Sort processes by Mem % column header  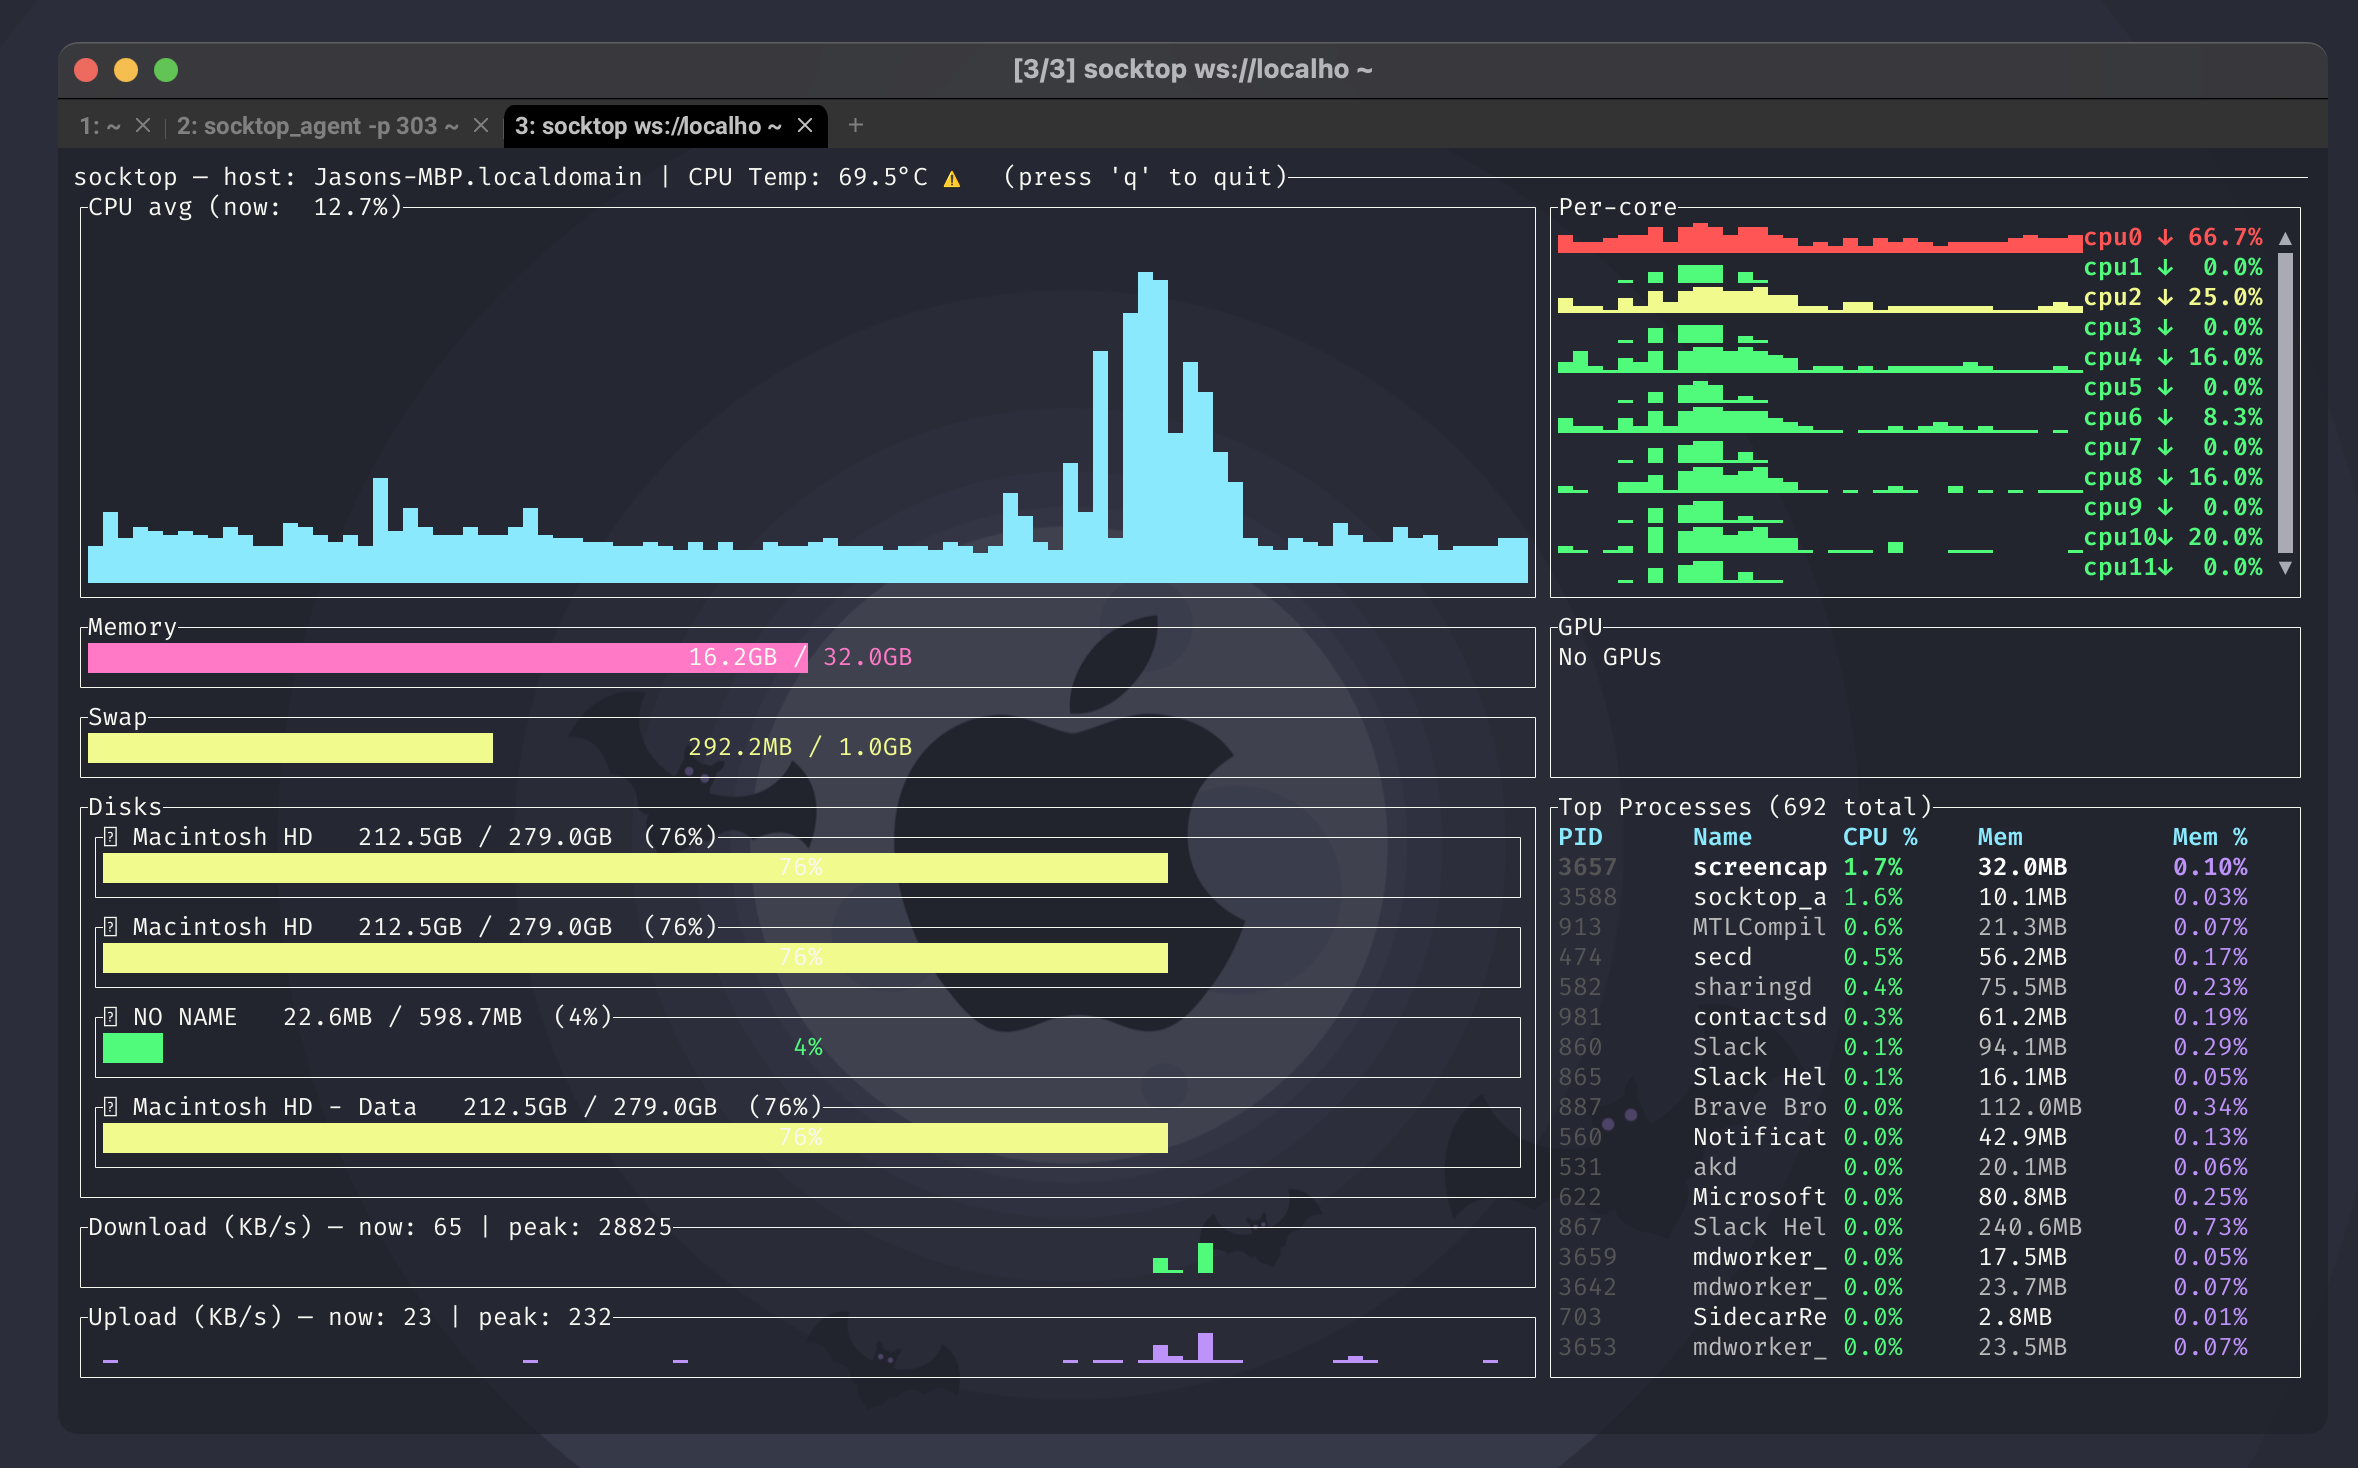[x=2209, y=837]
